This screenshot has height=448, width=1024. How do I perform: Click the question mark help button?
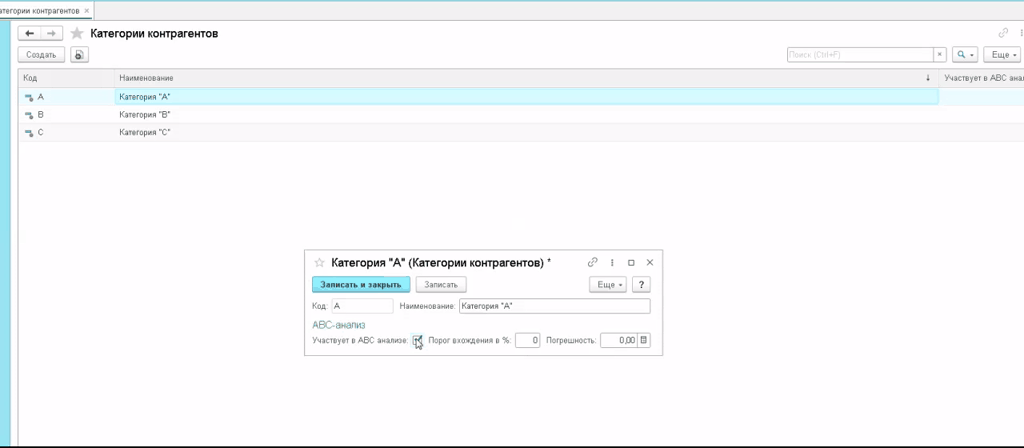pyautogui.click(x=641, y=284)
